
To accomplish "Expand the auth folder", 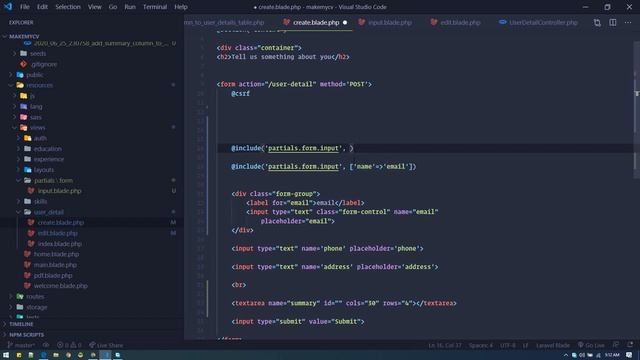I will click(18, 138).
